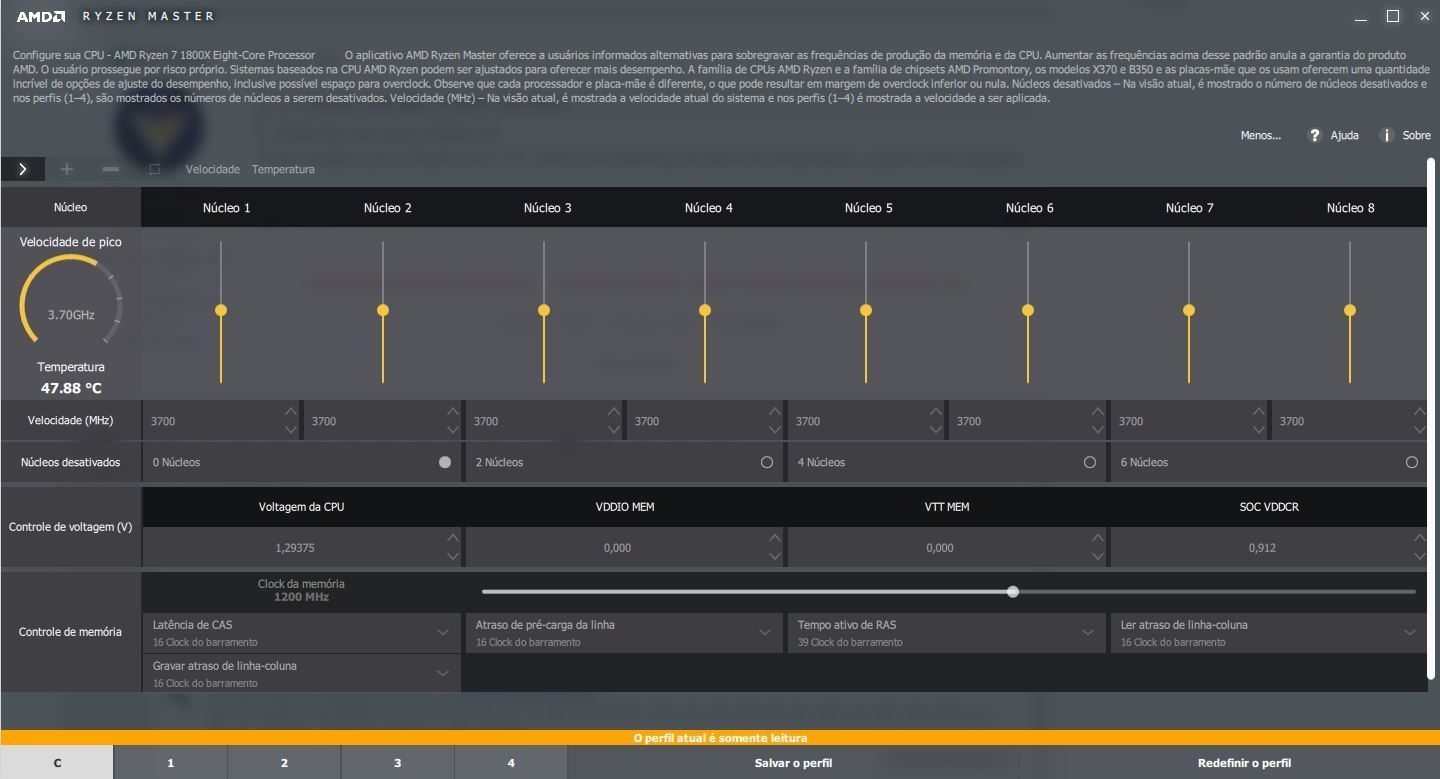Open the Latência de CAS dropdown

pyautogui.click(x=301, y=633)
